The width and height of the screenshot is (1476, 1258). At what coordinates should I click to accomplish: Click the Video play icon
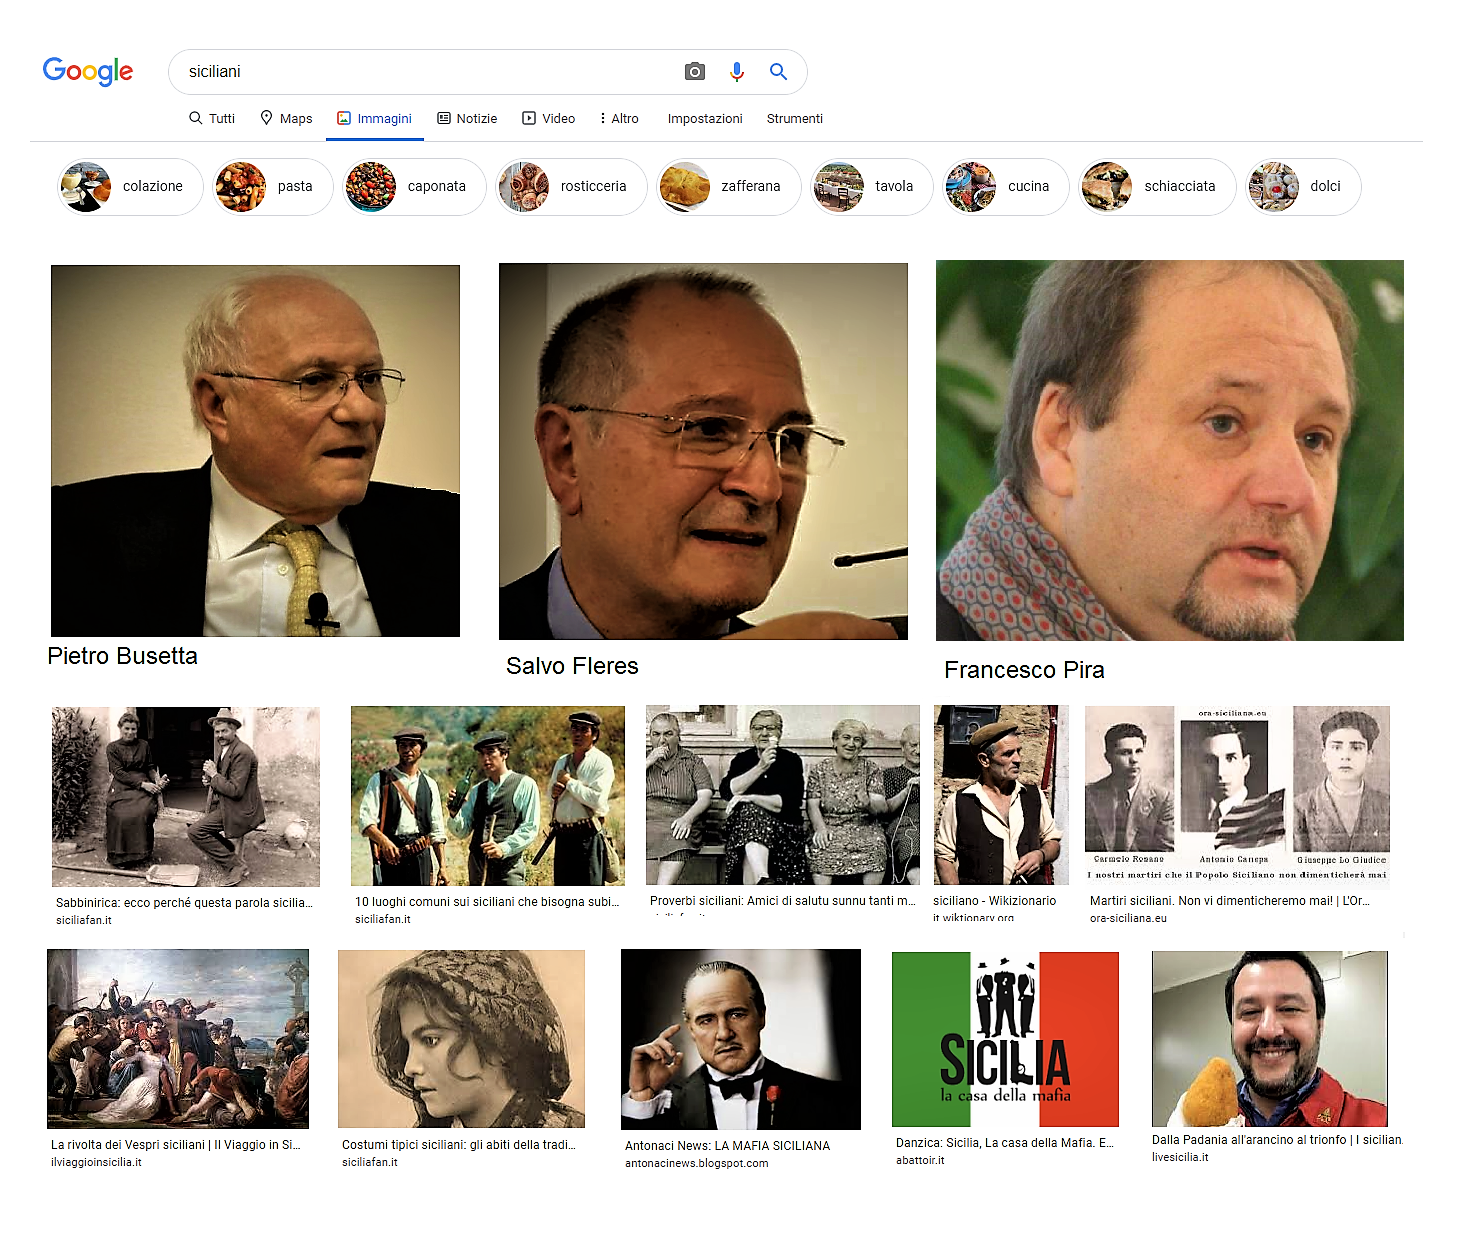pyautogui.click(x=530, y=118)
